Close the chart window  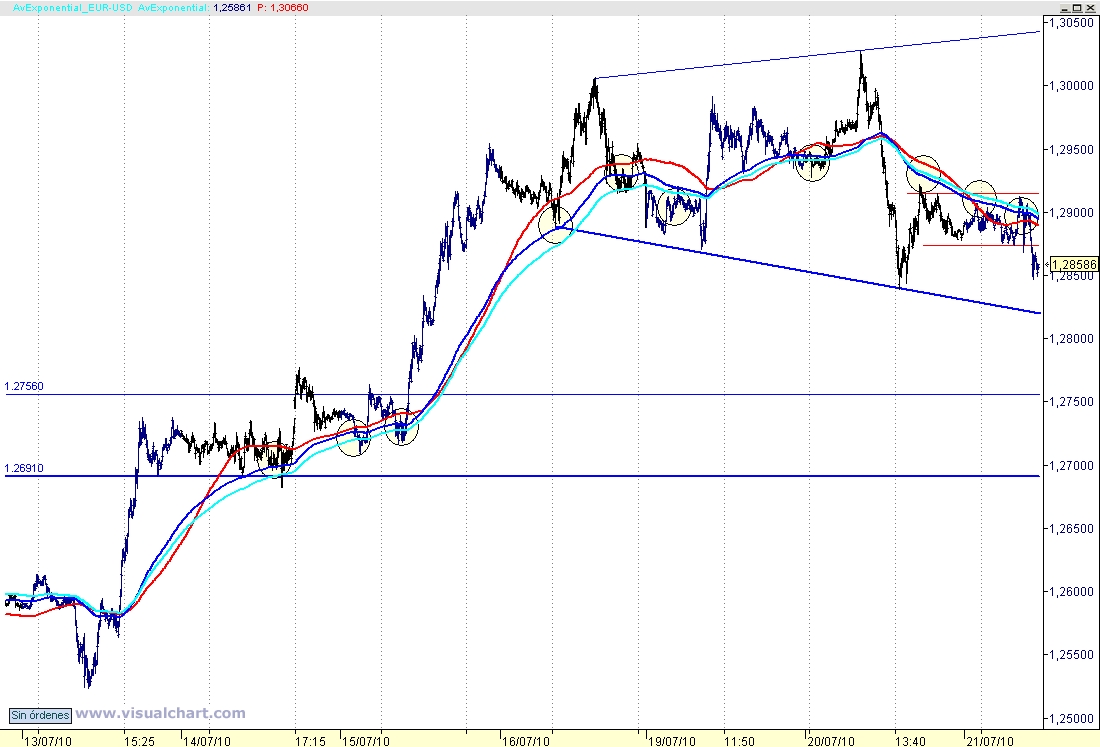(1089, 8)
